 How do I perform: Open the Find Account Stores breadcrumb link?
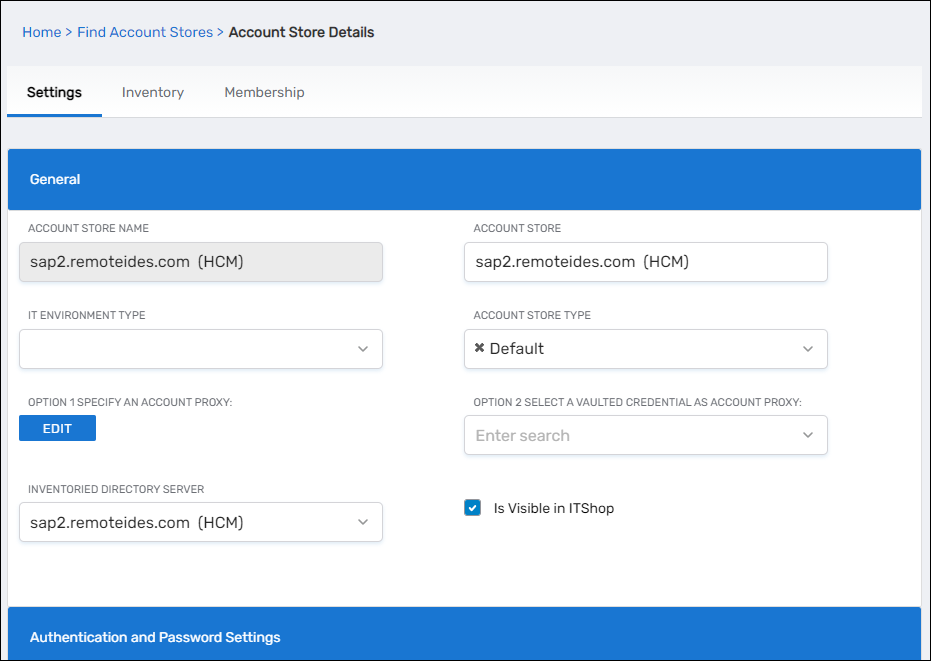click(144, 32)
